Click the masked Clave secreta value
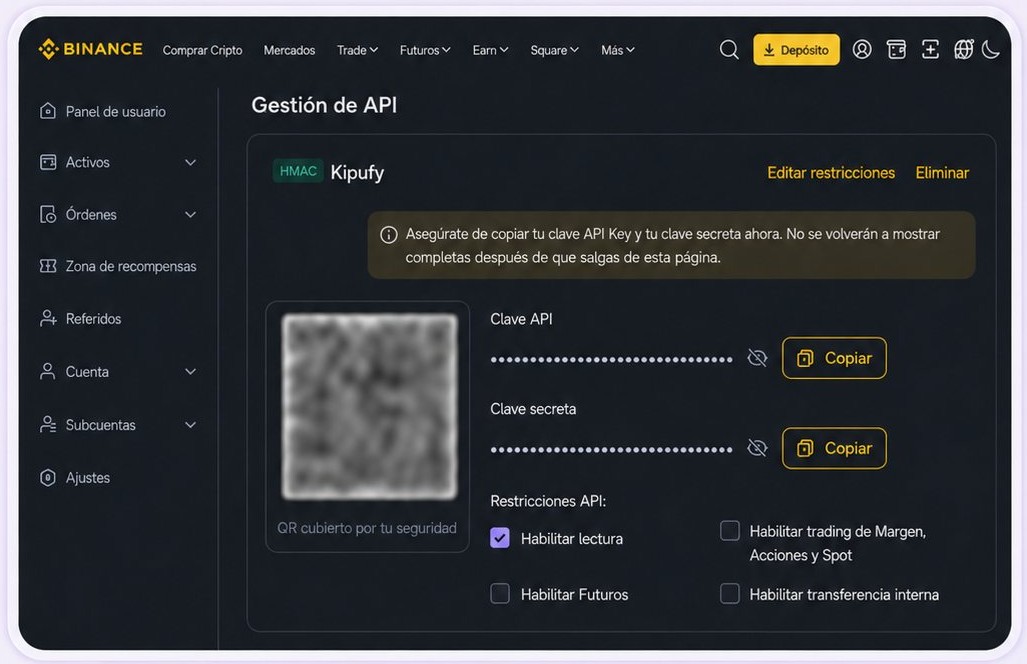This screenshot has height=664, width=1027. click(611, 450)
